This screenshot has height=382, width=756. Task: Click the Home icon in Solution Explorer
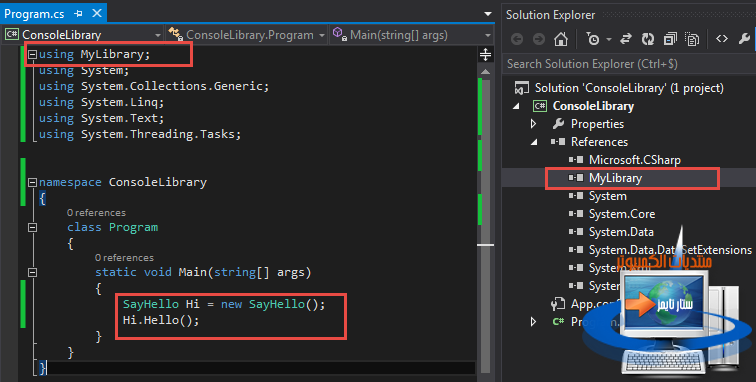click(560, 39)
